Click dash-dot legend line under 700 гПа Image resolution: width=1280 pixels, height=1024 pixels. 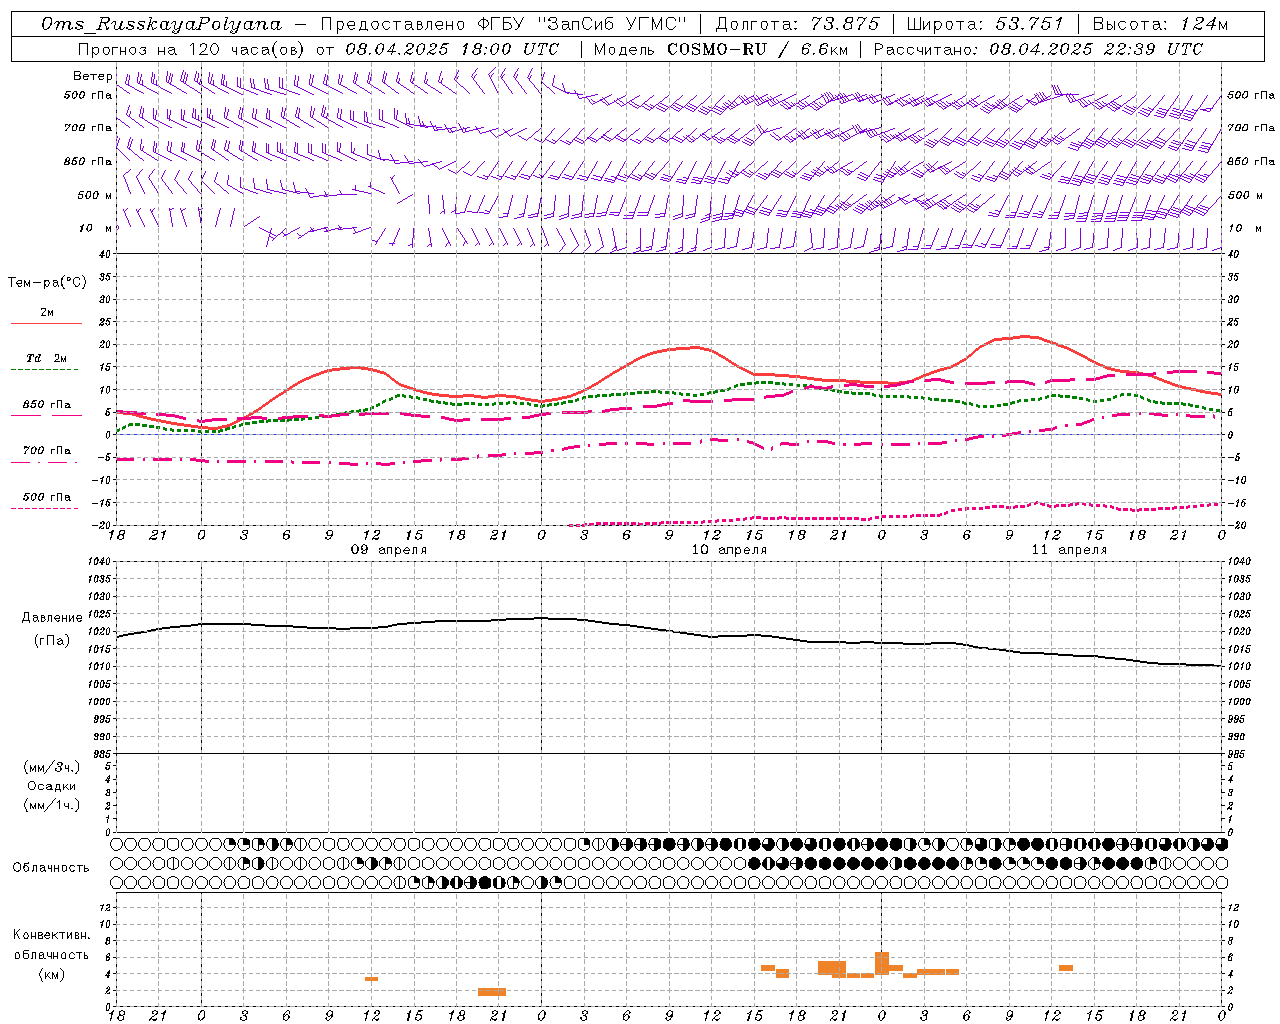[46, 462]
